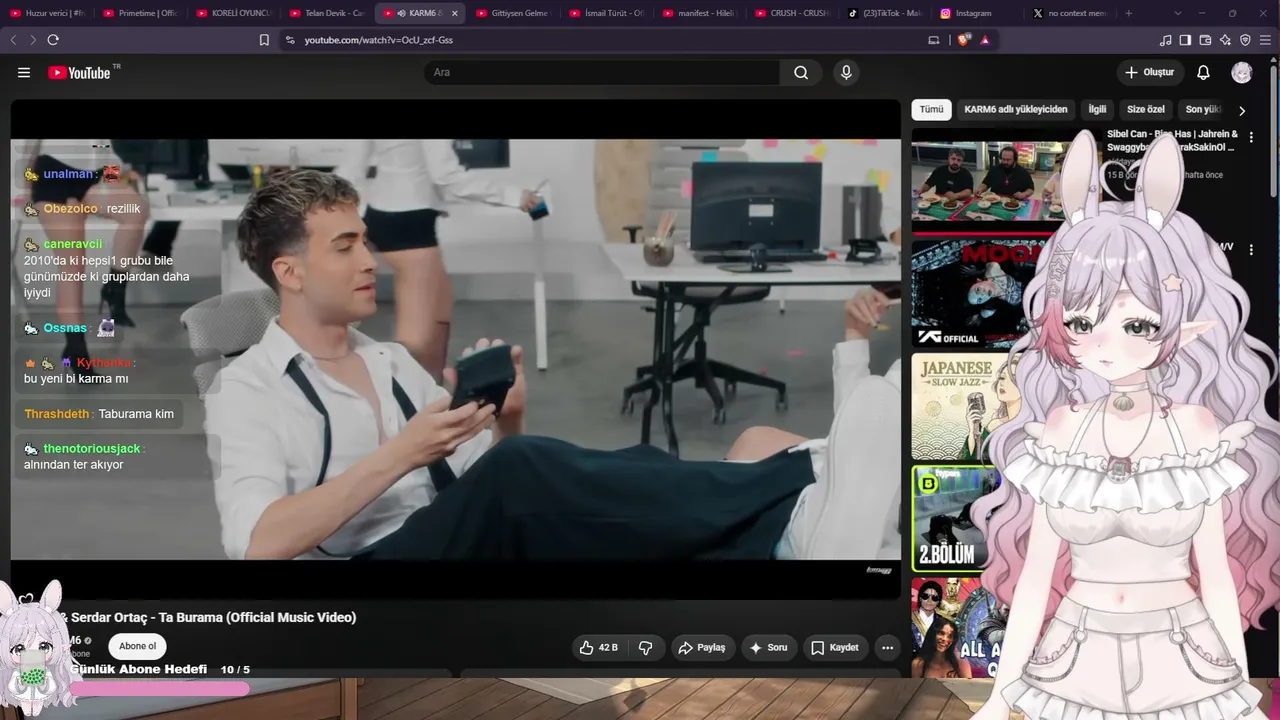Cast or install via the address bar screen icon

pyautogui.click(x=934, y=40)
